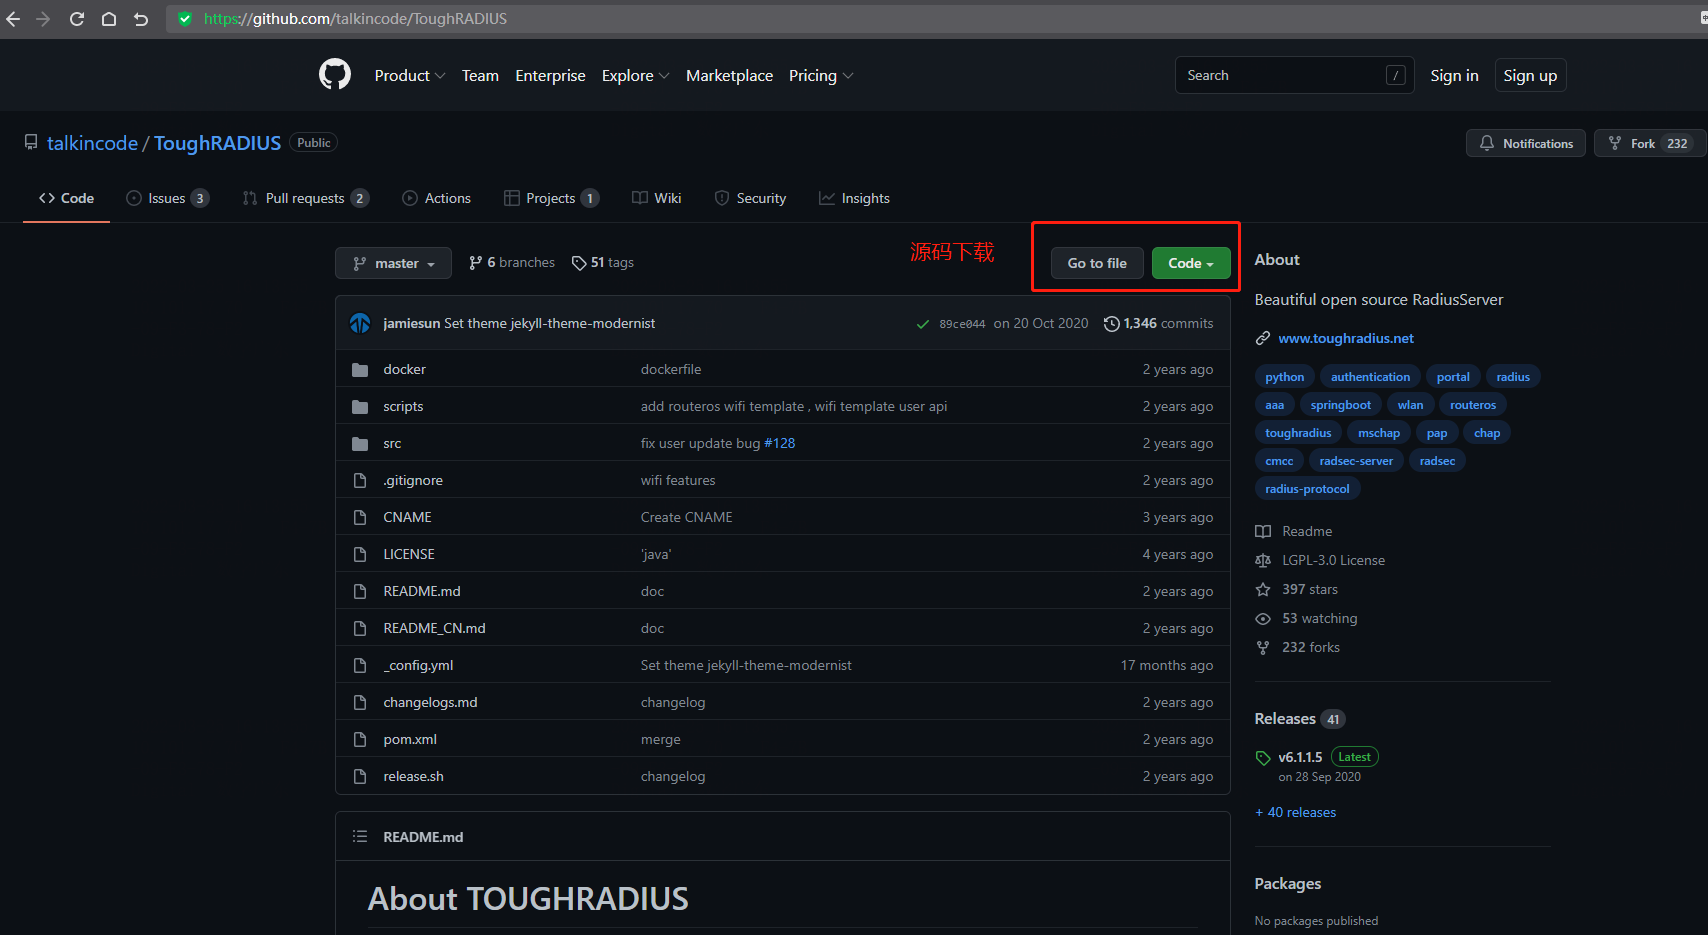Screen dimensions: 1708x935
Task: Switch to the Issues tab
Action: click(x=167, y=198)
